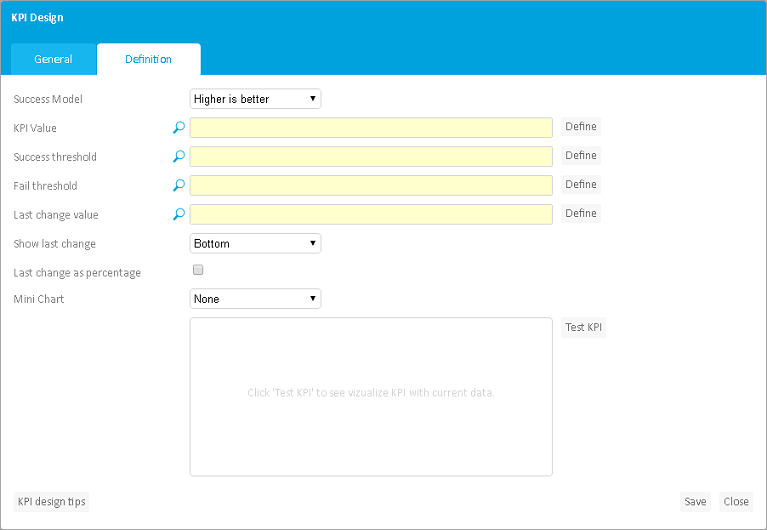Click the magnifier icon beside Success threshold

(x=179, y=157)
